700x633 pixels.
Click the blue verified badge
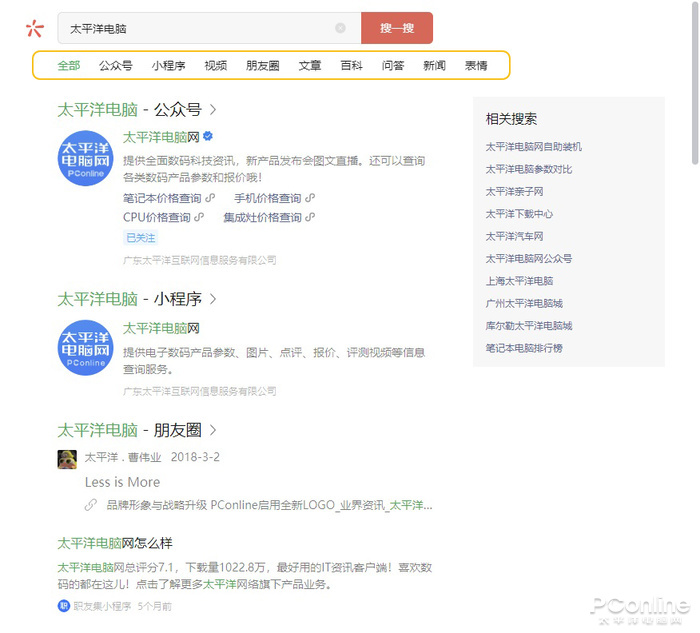(208, 136)
